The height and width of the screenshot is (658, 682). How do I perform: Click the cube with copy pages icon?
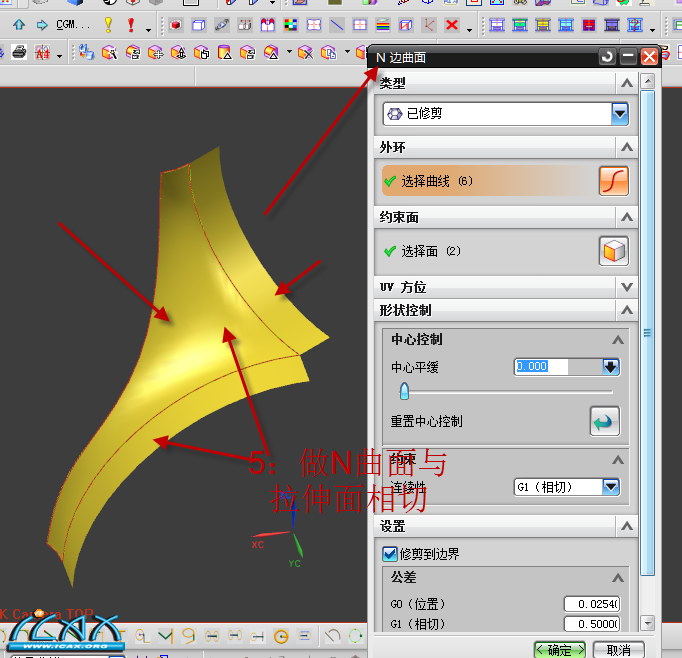click(328, 53)
